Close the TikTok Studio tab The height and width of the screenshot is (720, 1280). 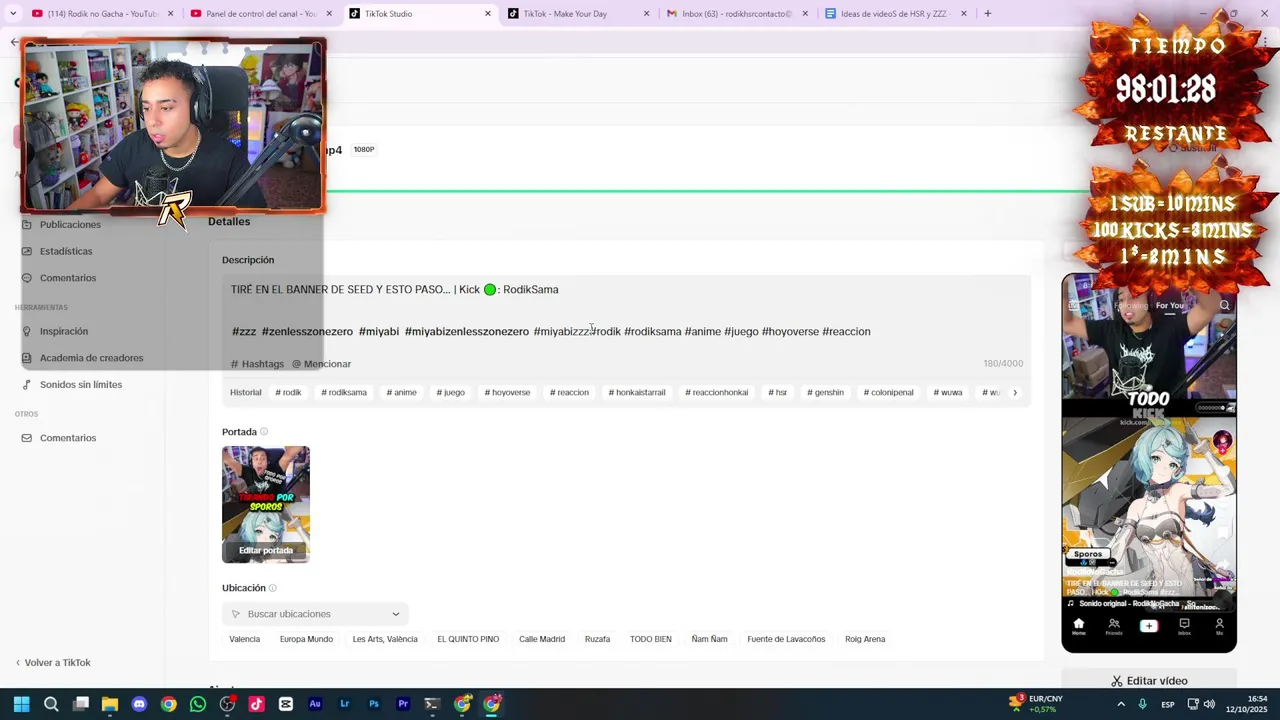pyautogui.click(x=488, y=14)
